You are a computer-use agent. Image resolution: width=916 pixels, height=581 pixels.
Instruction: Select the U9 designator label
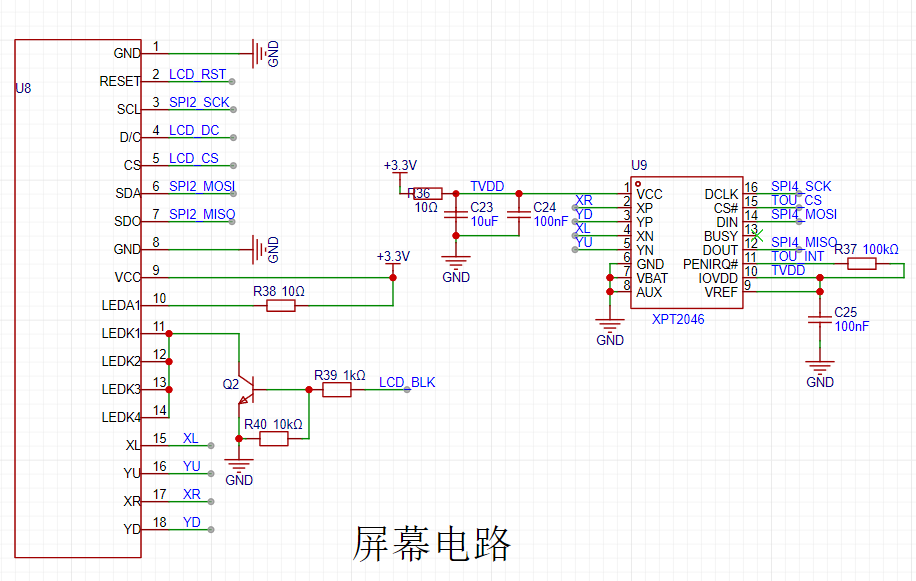(639, 165)
